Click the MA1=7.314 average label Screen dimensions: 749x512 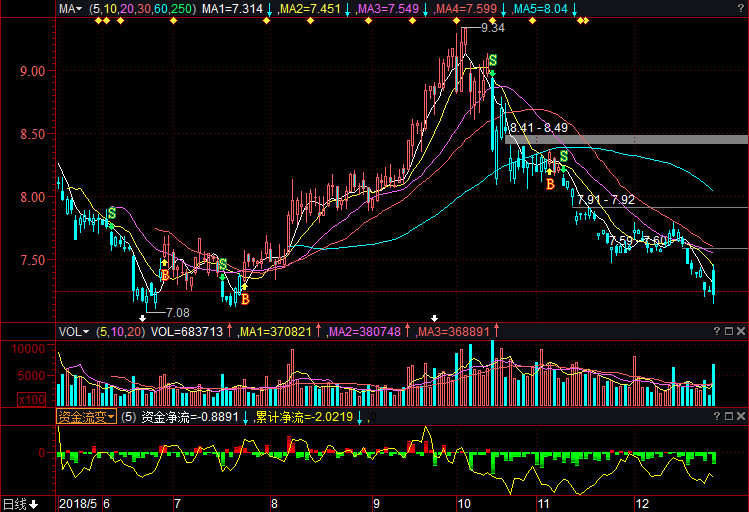232,9
